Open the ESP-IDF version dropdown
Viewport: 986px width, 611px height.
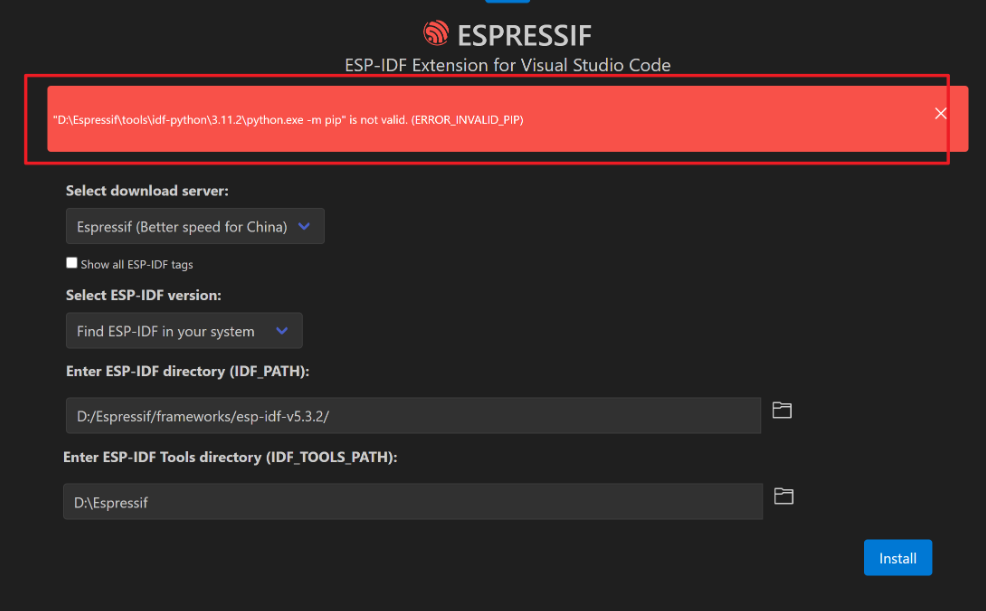click(184, 331)
